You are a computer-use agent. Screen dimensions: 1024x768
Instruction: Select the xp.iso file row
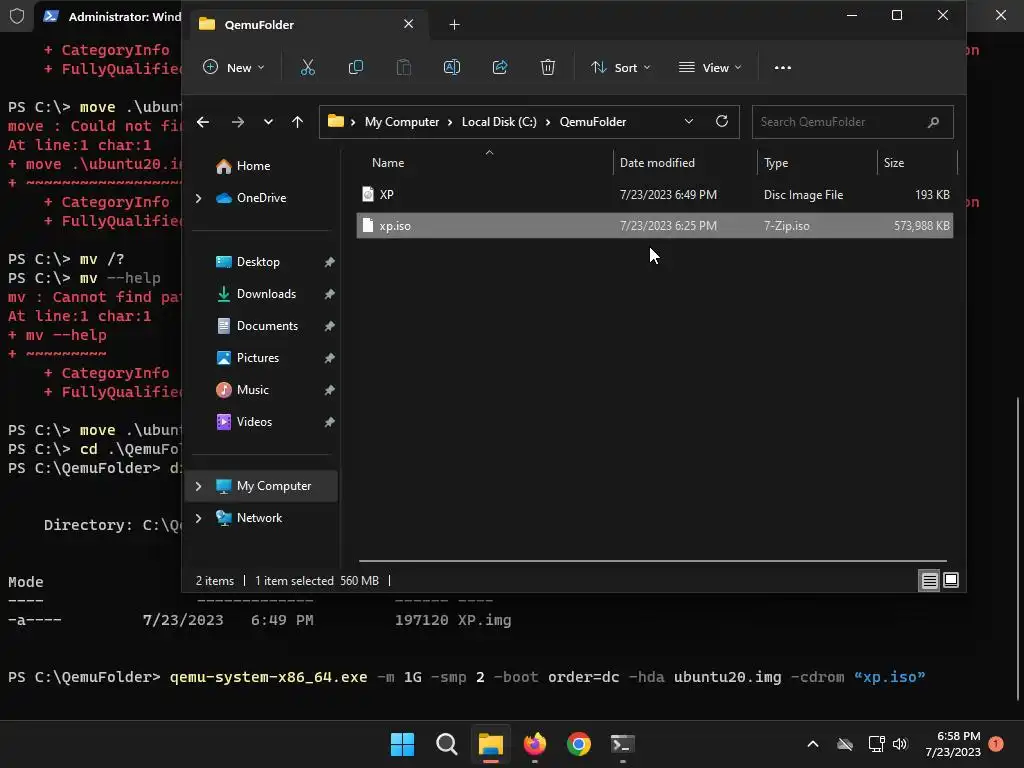coord(654,226)
